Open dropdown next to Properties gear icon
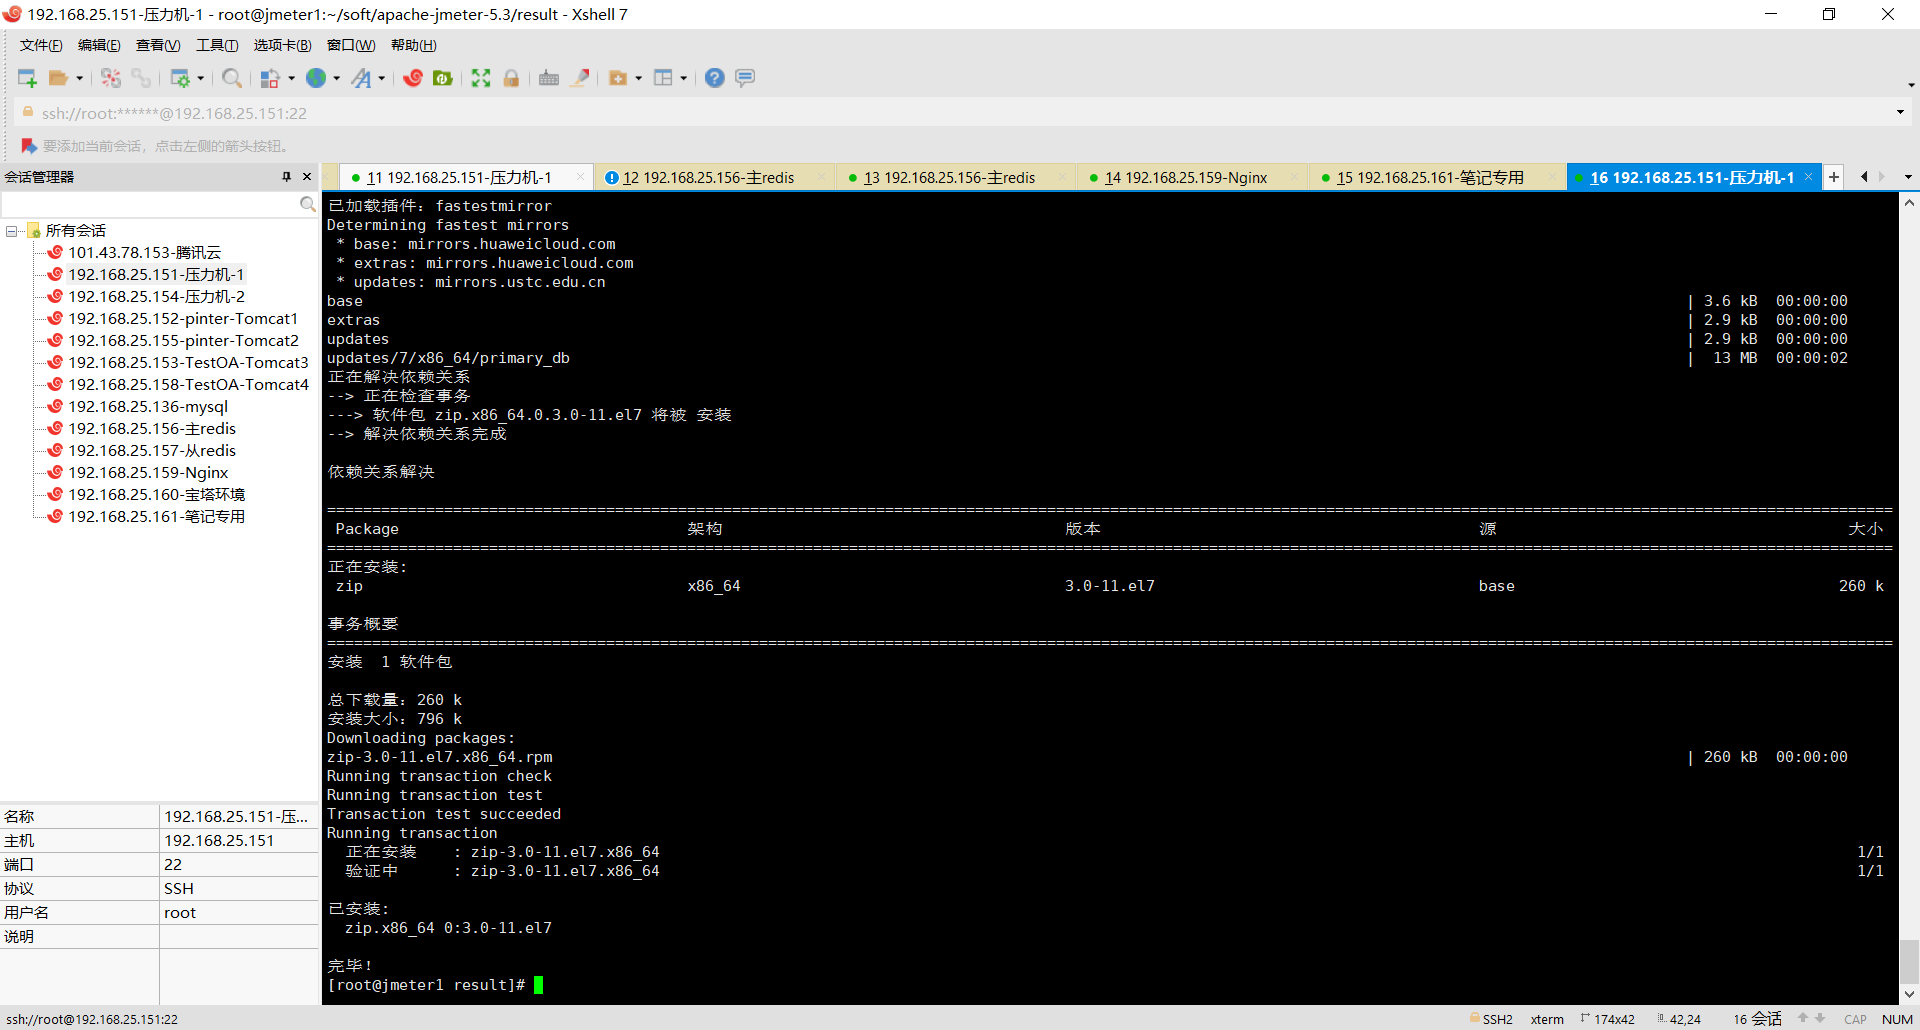 [x=201, y=78]
